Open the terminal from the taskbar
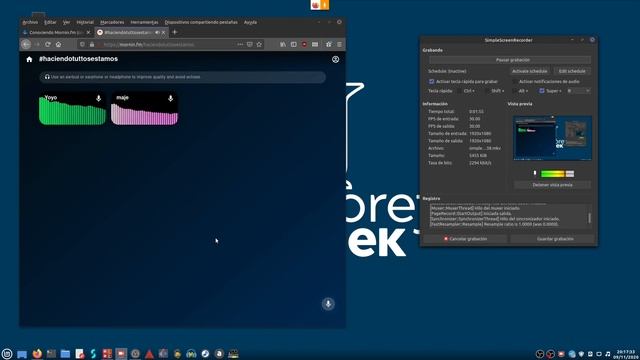The image size is (640, 360). point(51,353)
